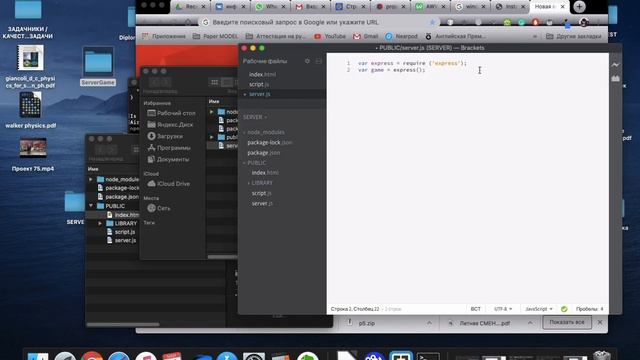Screen dimensions: 640x360
Task: Open server.js under PUBLIC folder
Action: pos(262,203)
